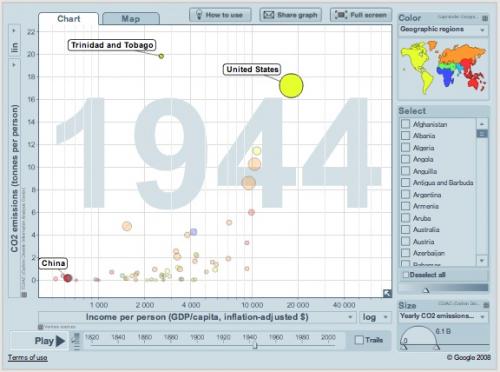Click the yellow United States bubble
500x372 pixels.
tap(291, 86)
